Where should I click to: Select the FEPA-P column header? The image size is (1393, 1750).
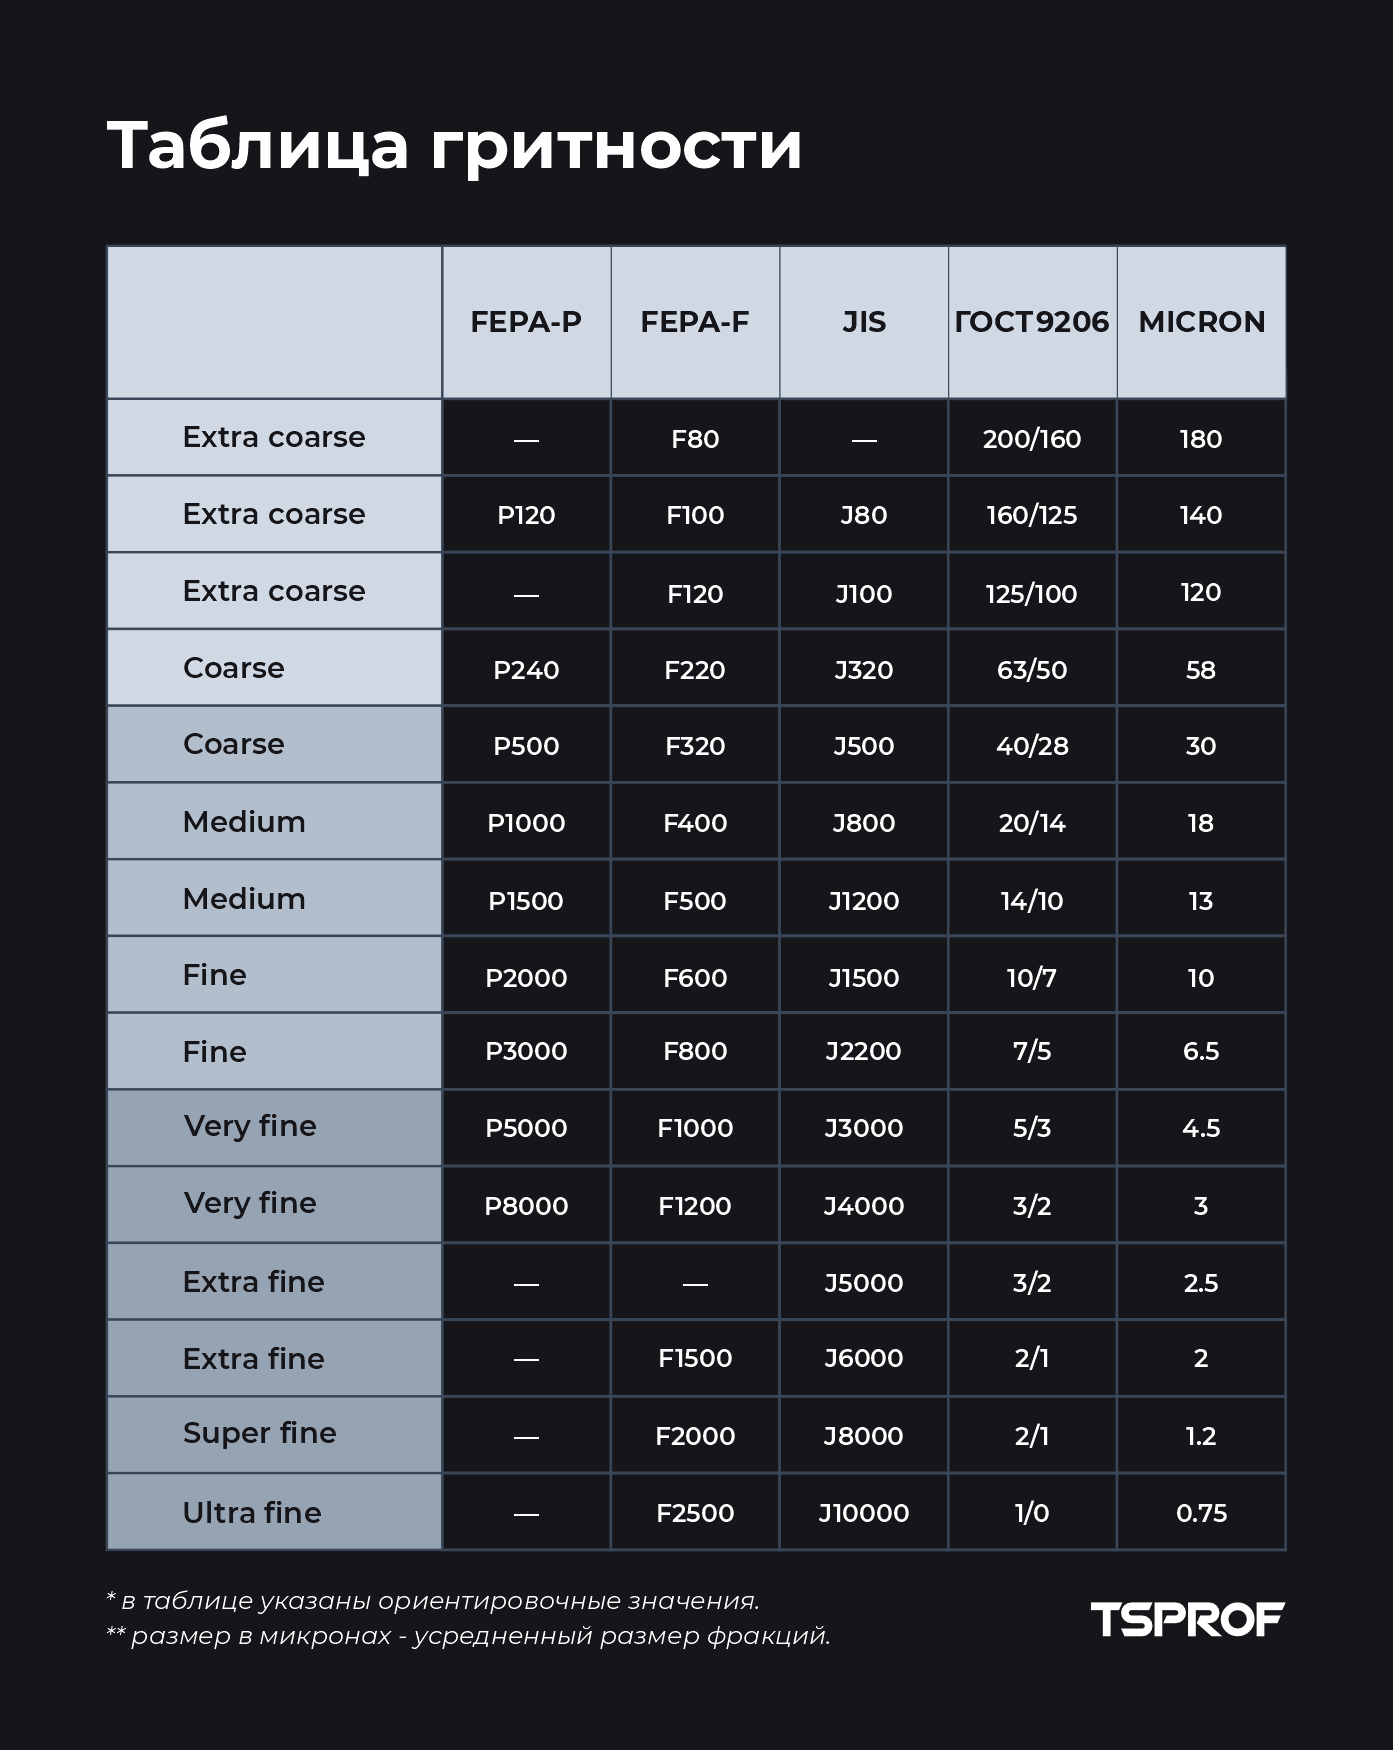[x=526, y=322]
